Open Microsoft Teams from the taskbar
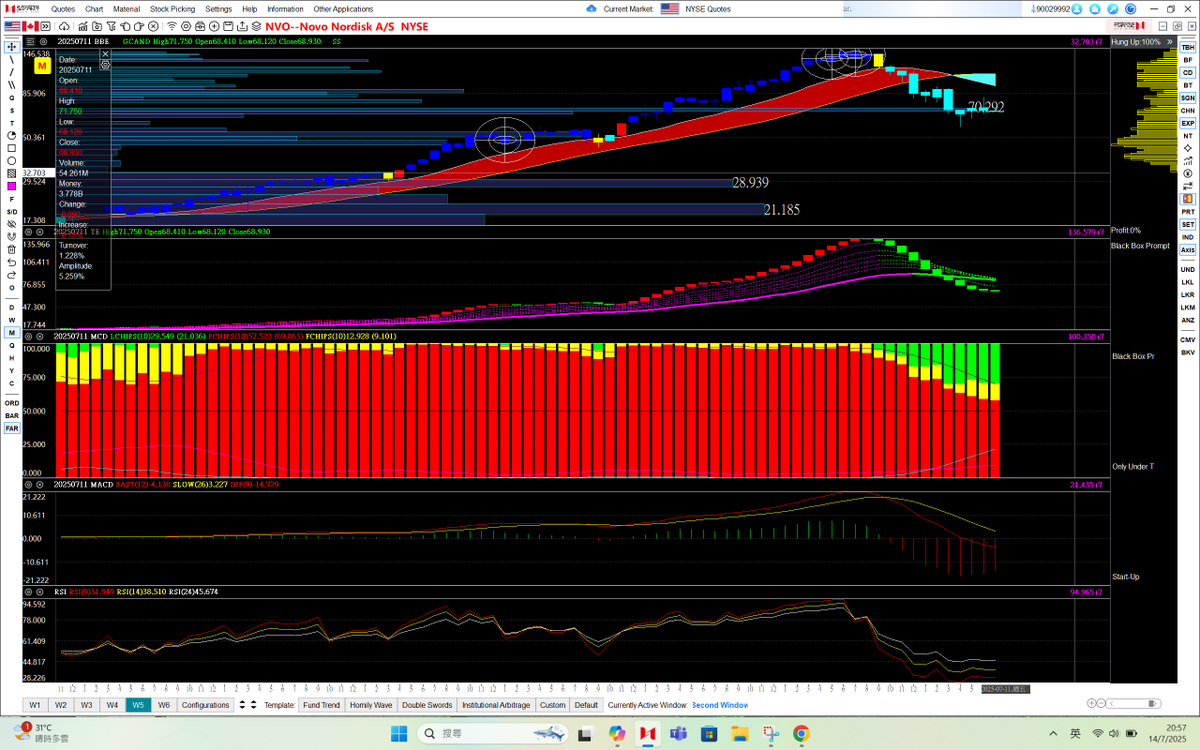This screenshot has width=1200, height=750. pyautogui.click(x=678, y=733)
